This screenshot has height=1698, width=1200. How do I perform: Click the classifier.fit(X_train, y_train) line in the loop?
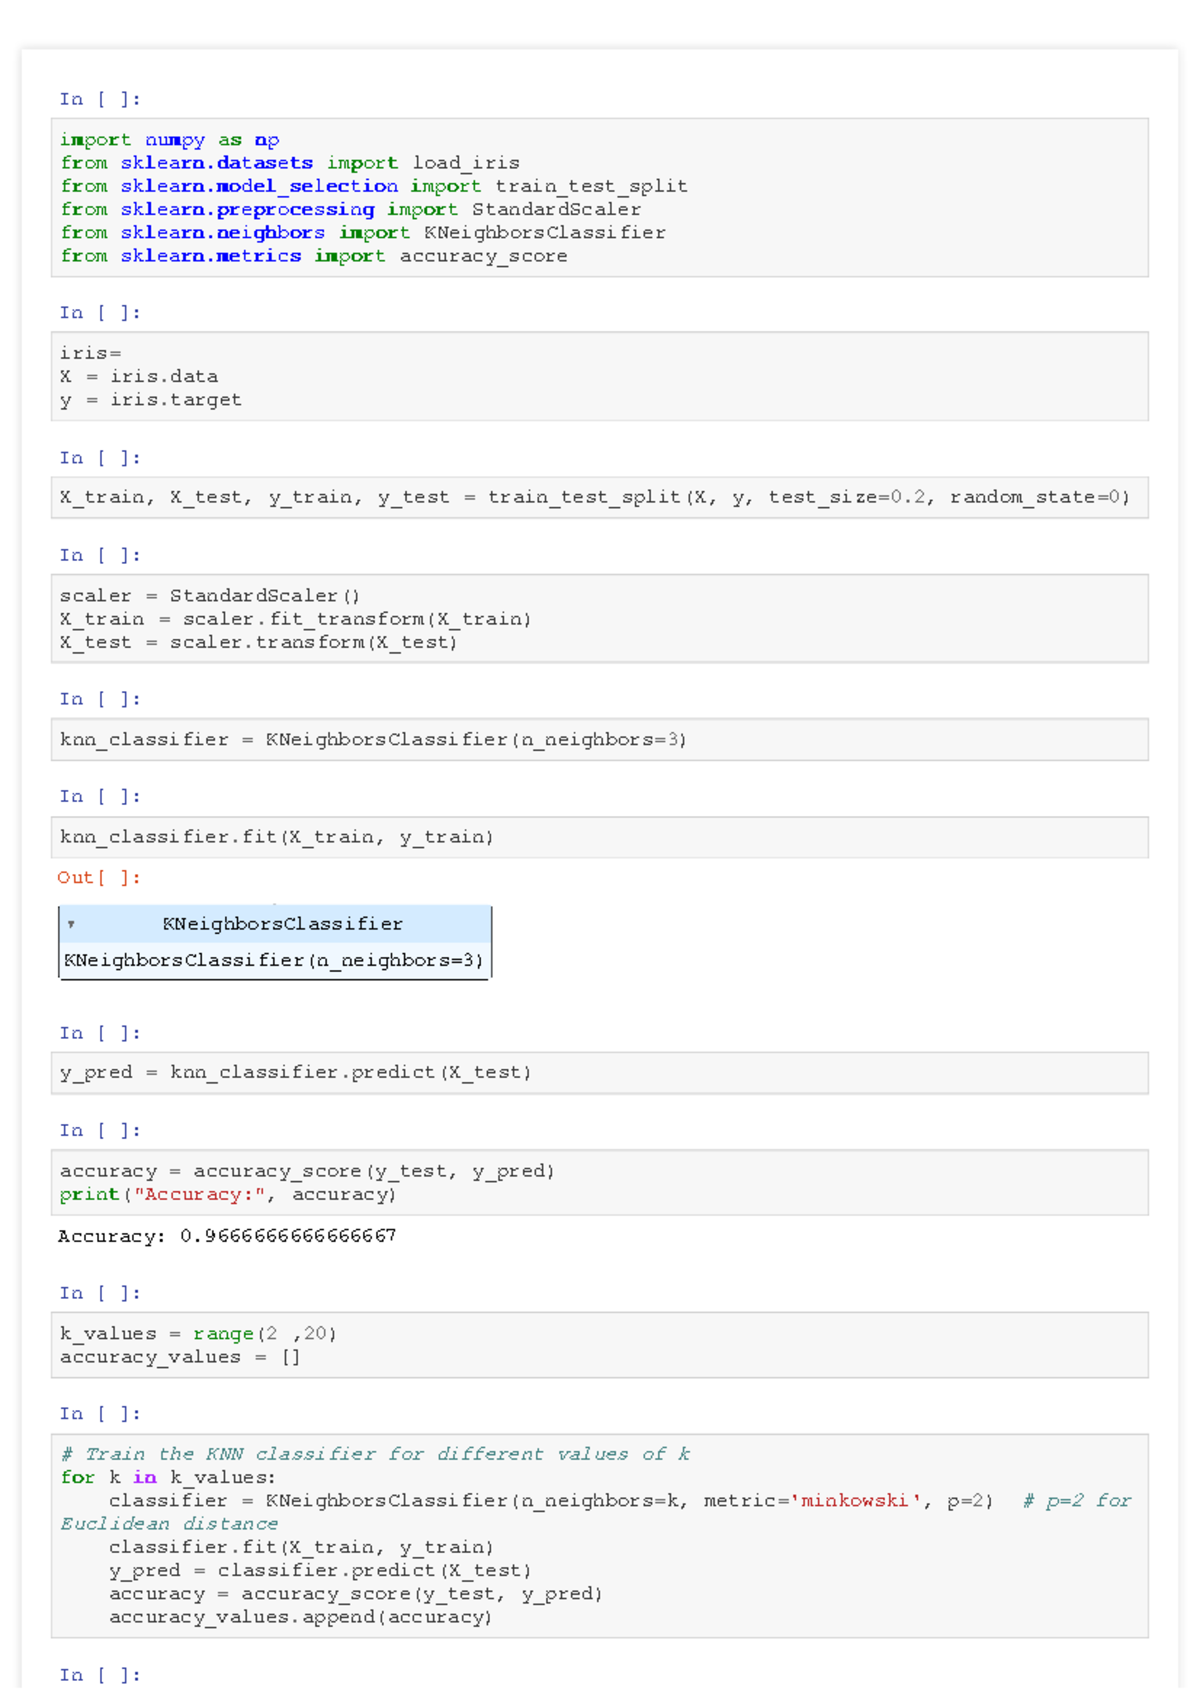pos(301,1547)
